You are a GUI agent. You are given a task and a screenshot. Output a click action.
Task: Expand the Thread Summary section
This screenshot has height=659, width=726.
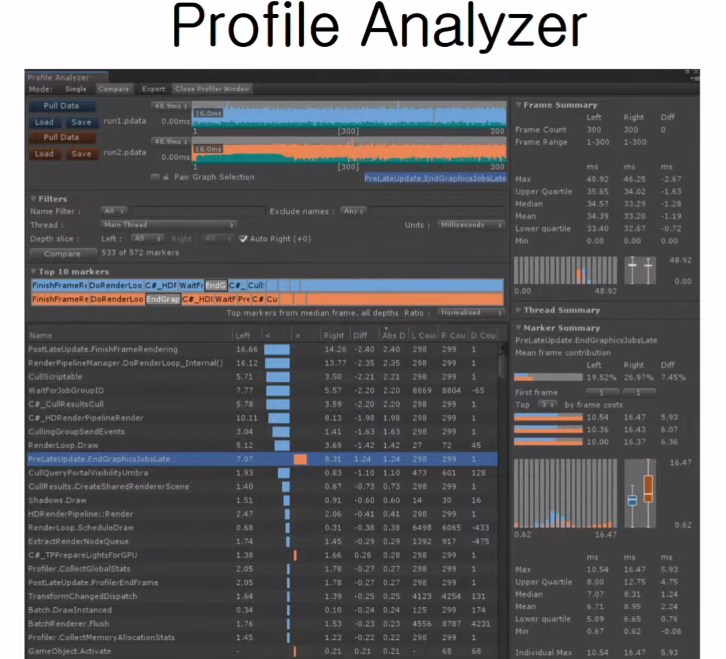(x=519, y=310)
